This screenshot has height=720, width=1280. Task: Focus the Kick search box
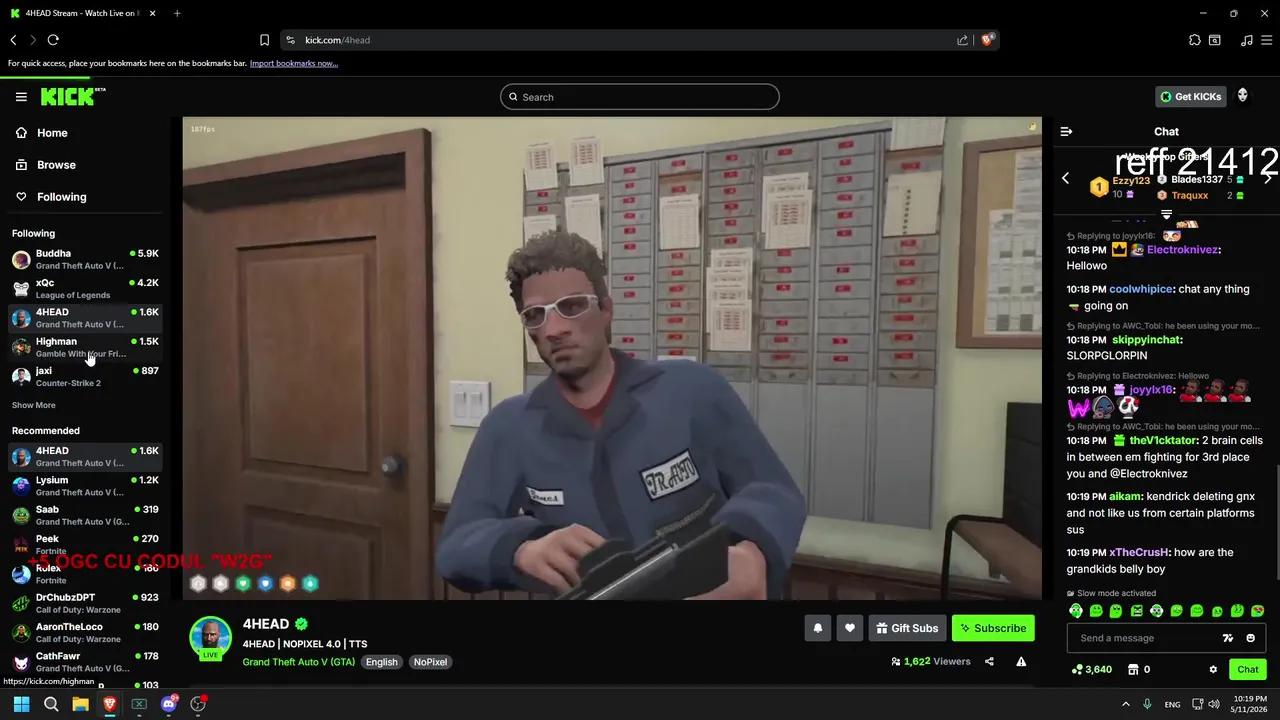tap(640, 97)
